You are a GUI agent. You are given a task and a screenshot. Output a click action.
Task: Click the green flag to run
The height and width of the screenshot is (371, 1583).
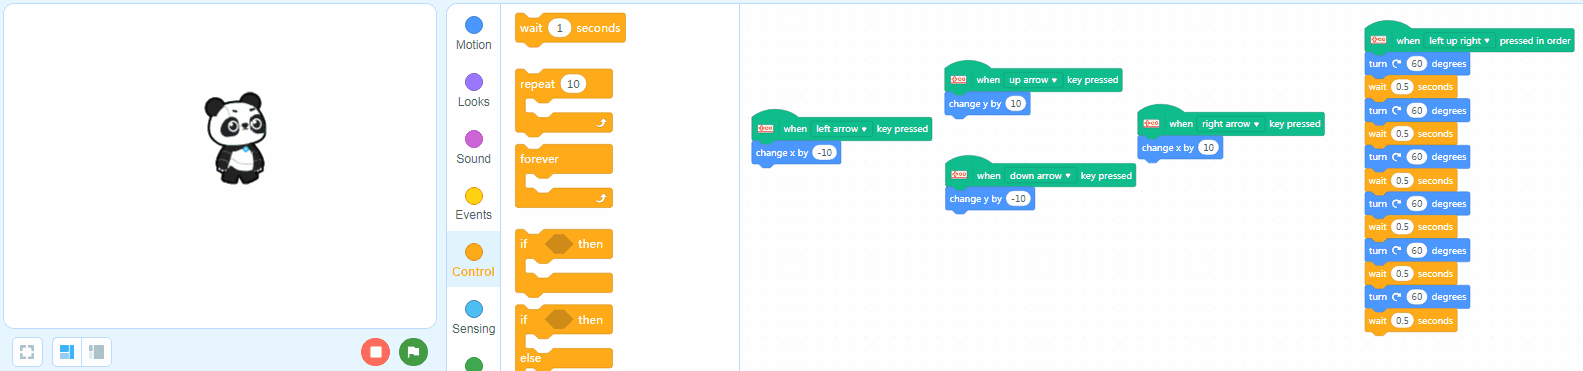tap(413, 352)
